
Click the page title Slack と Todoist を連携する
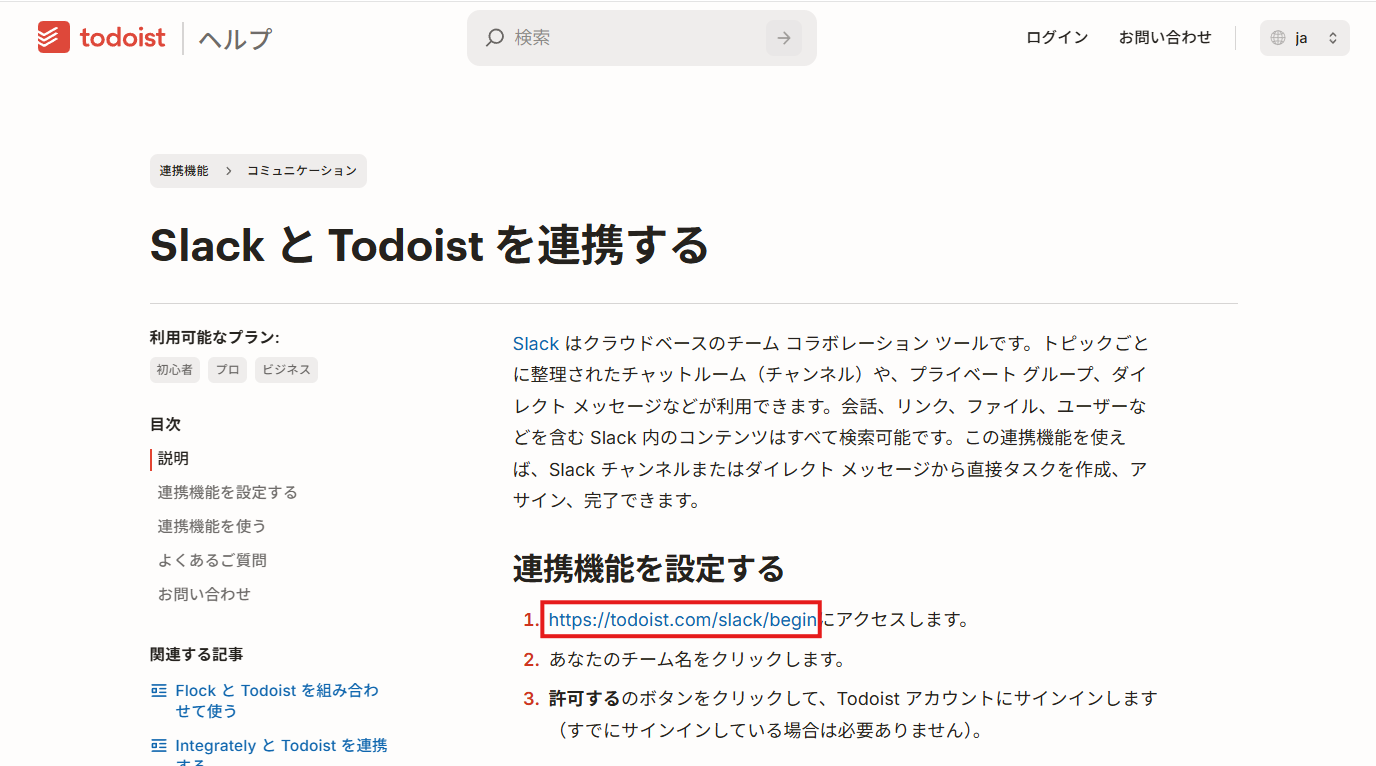pyautogui.click(x=429, y=245)
